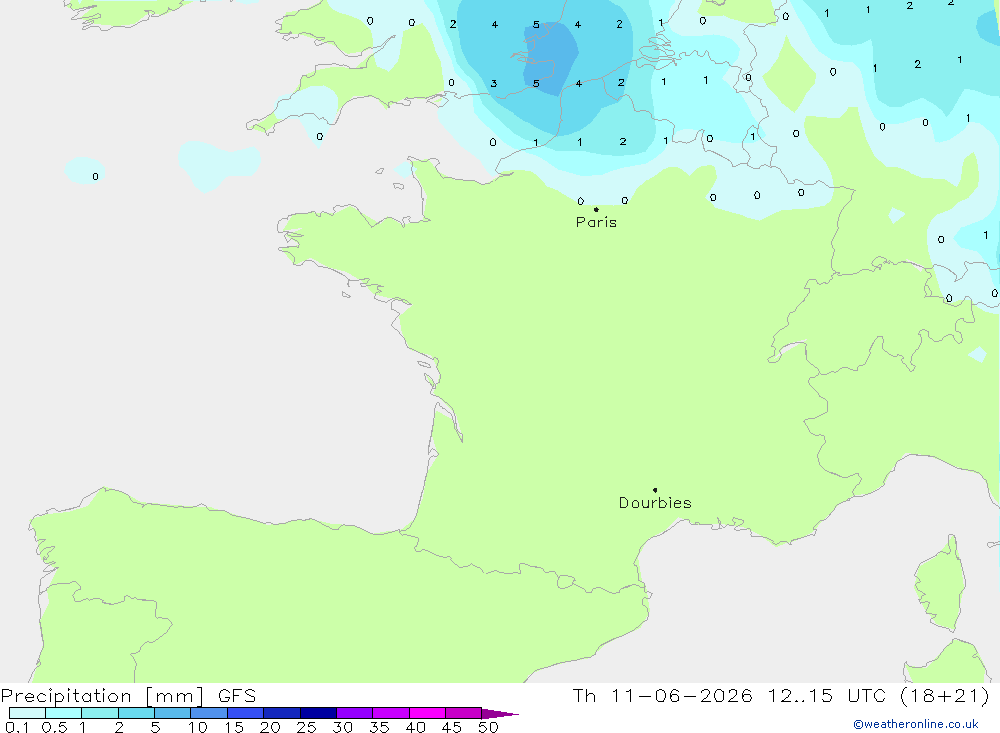The height and width of the screenshot is (733, 1000).
Task: Click the '50' legend scale label
Action: coord(488,727)
